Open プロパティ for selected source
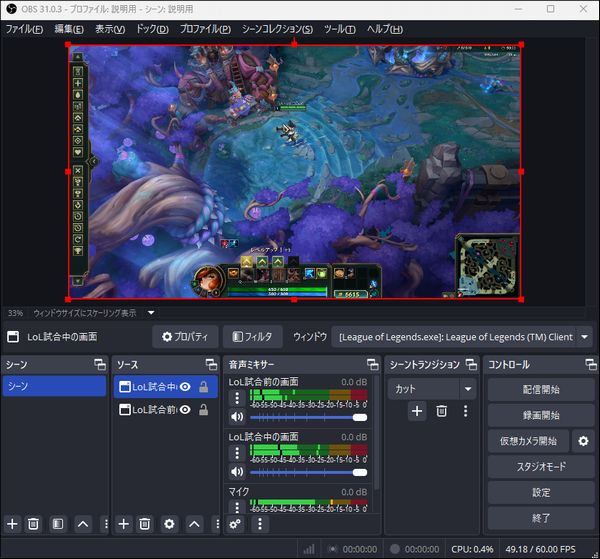This screenshot has width=600, height=559. 185,337
